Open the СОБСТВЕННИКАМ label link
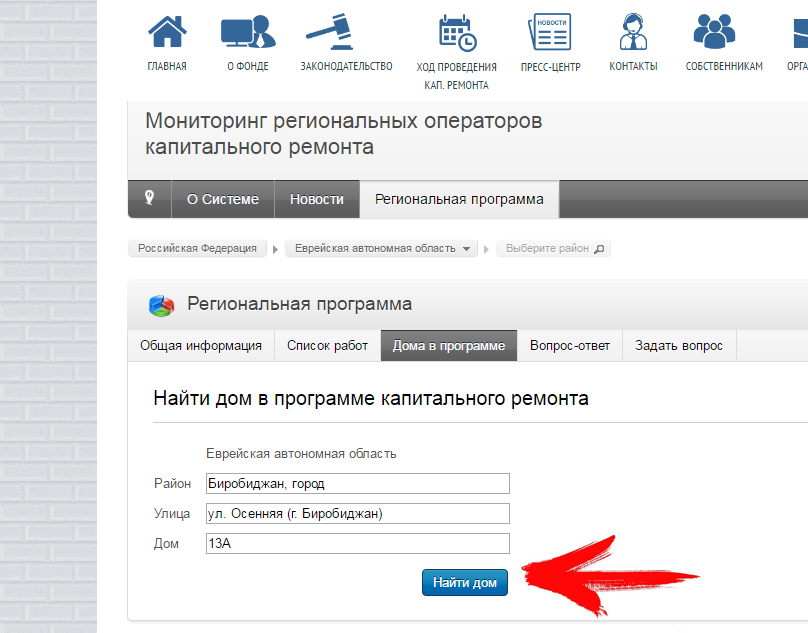 pyautogui.click(x=724, y=66)
